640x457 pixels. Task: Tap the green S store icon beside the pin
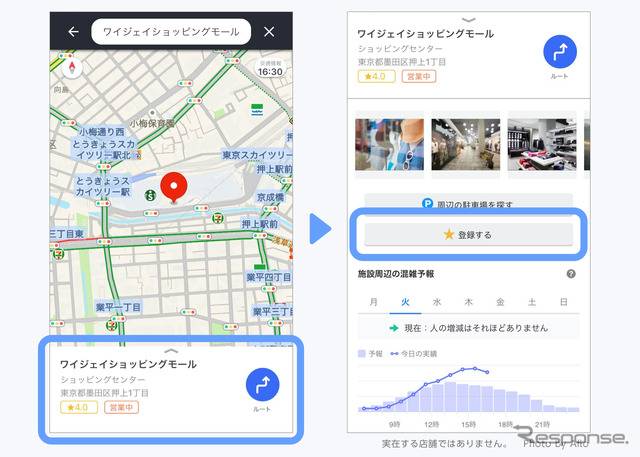click(x=151, y=195)
